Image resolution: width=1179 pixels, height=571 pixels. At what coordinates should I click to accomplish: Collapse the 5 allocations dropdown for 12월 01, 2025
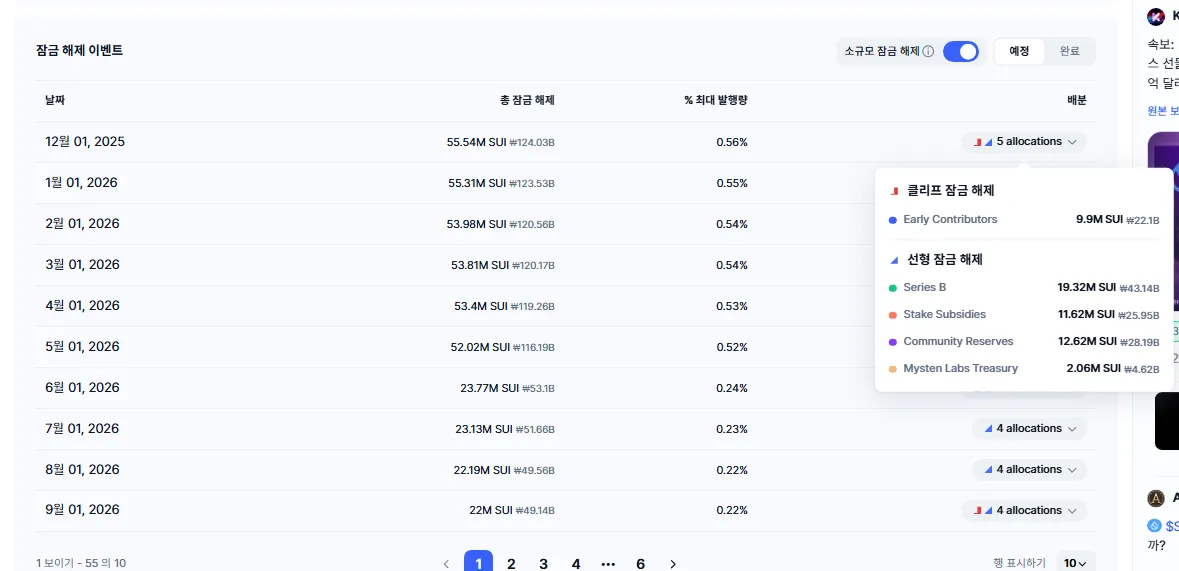click(1024, 142)
